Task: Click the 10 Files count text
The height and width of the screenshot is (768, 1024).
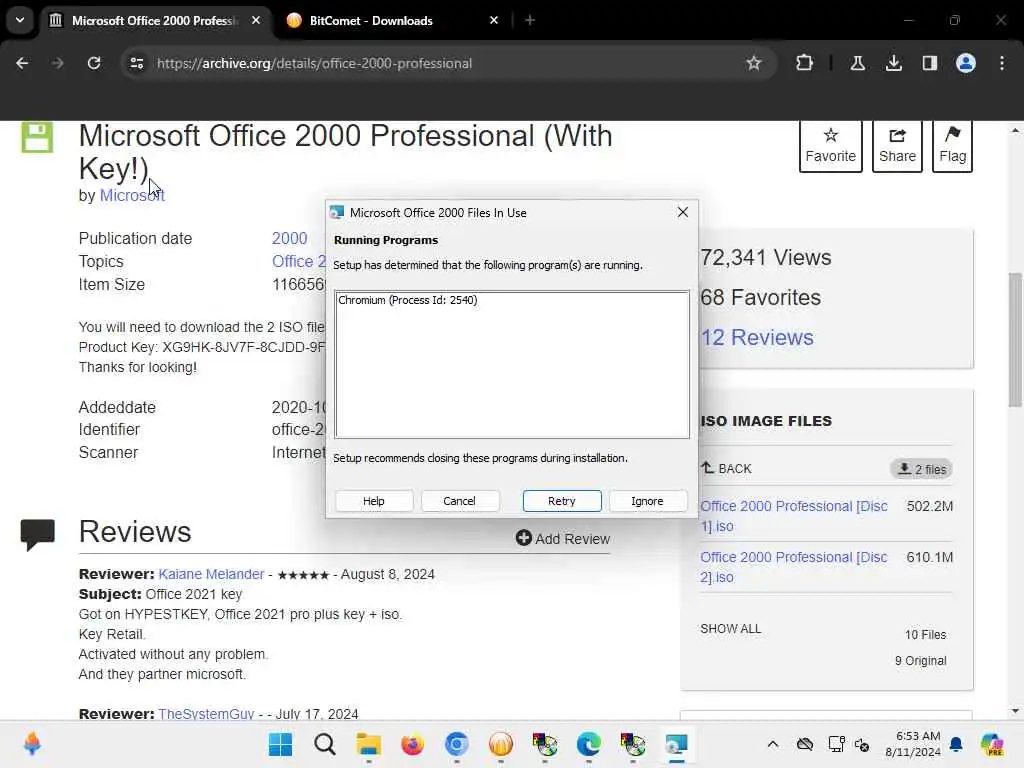Action: pyautogui.click(x=925, y=635)
